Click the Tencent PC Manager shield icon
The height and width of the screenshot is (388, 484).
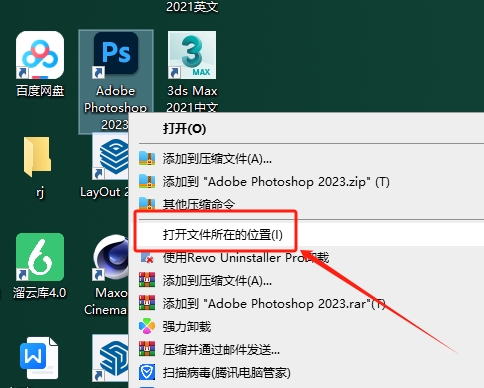(147, 372)
